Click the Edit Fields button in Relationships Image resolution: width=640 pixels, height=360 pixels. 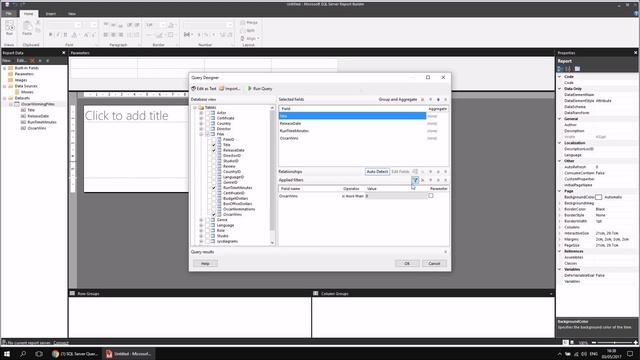(400, 172)
